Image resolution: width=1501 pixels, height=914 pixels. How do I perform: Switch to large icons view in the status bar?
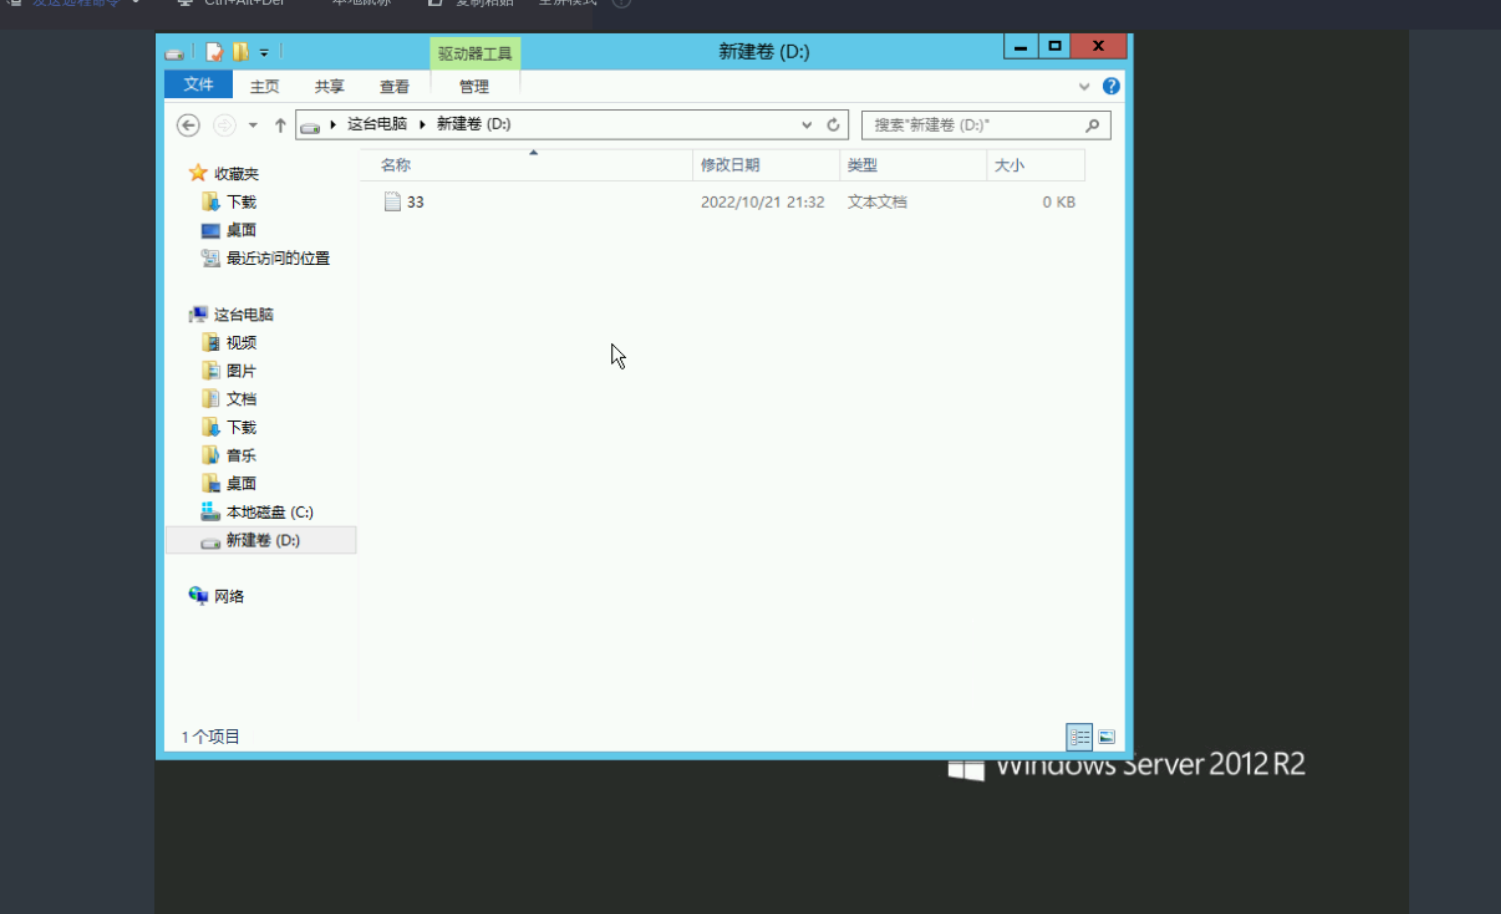[x=1107, y=737]
